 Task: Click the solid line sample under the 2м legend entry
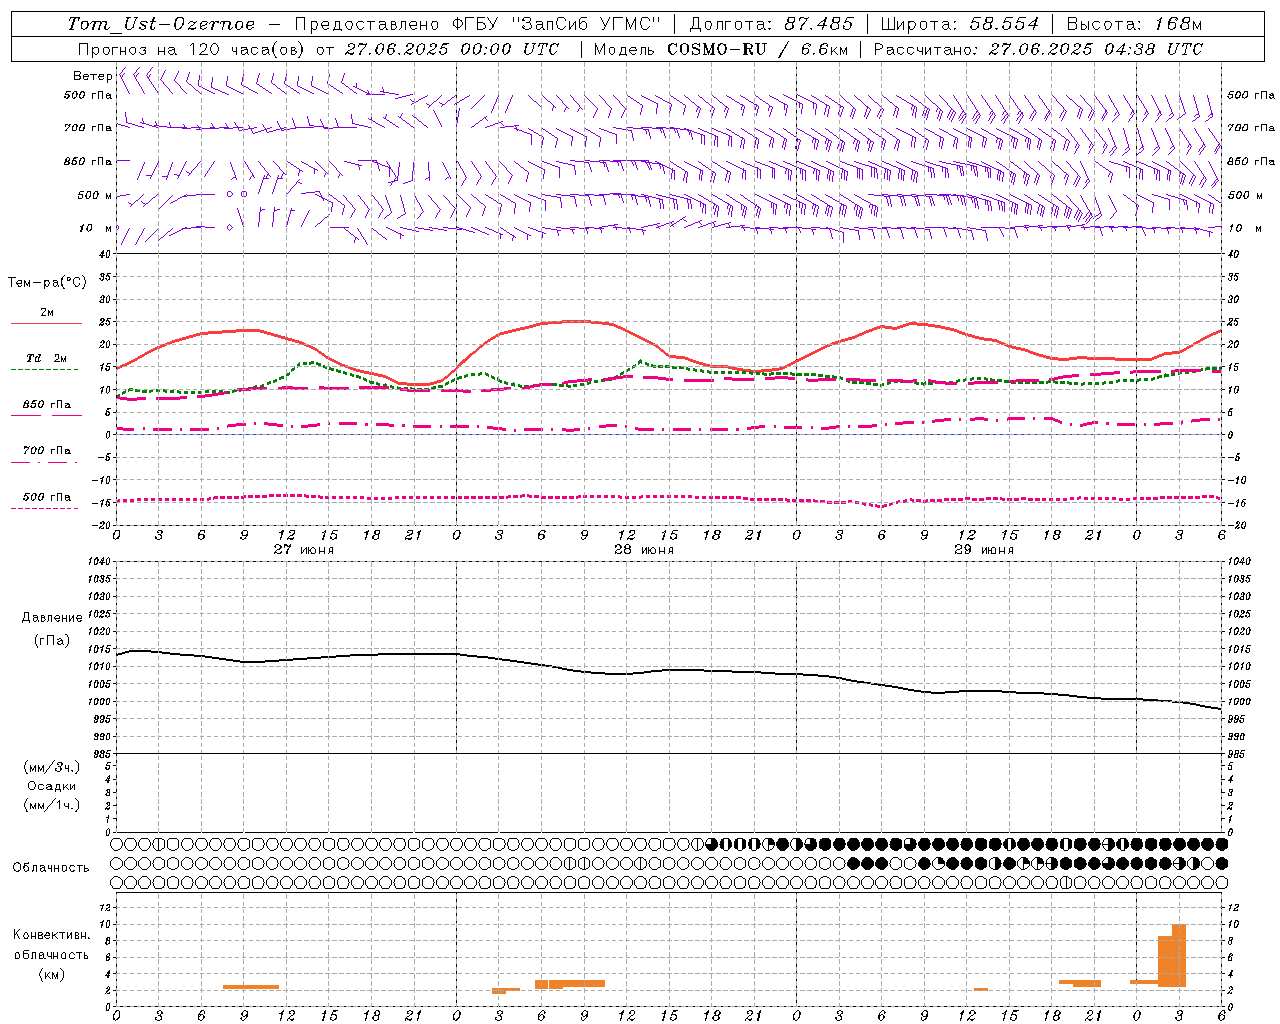46,324
